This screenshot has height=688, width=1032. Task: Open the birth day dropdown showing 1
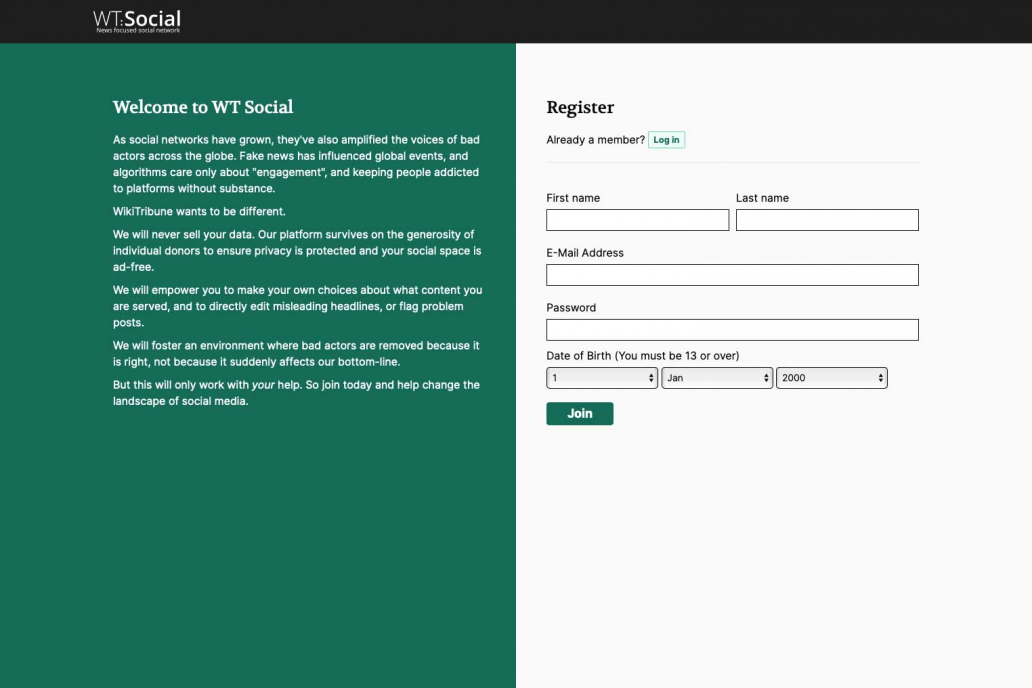602,378
